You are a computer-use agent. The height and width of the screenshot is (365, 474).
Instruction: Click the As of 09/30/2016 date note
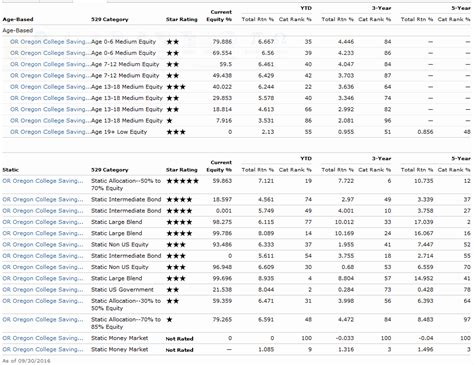tap(26, 361)
